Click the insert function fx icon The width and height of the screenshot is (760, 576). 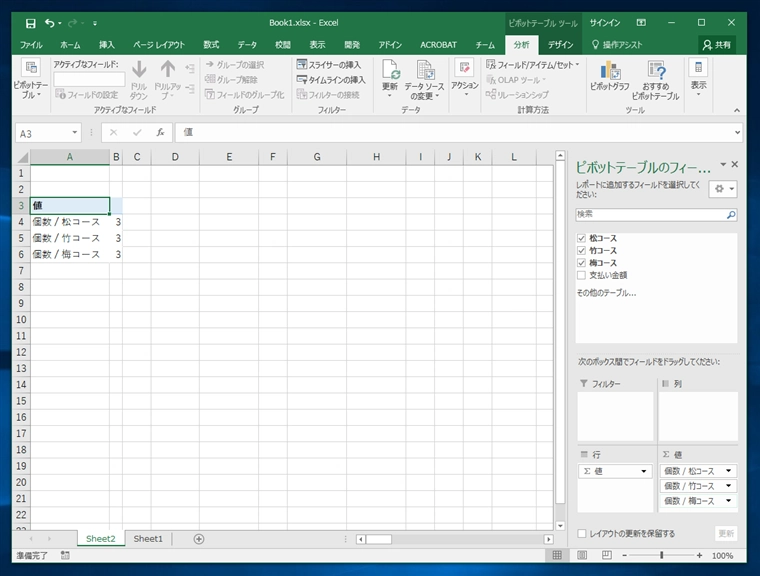160,132
